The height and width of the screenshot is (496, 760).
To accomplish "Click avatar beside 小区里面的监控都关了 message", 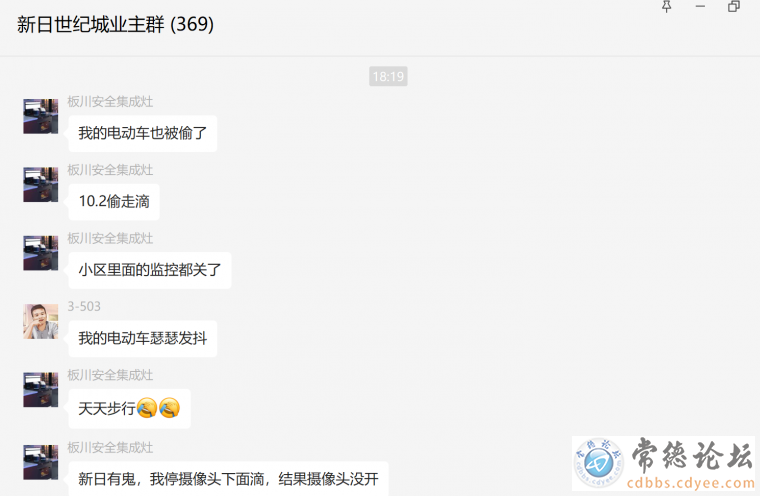I will point(41,253).
